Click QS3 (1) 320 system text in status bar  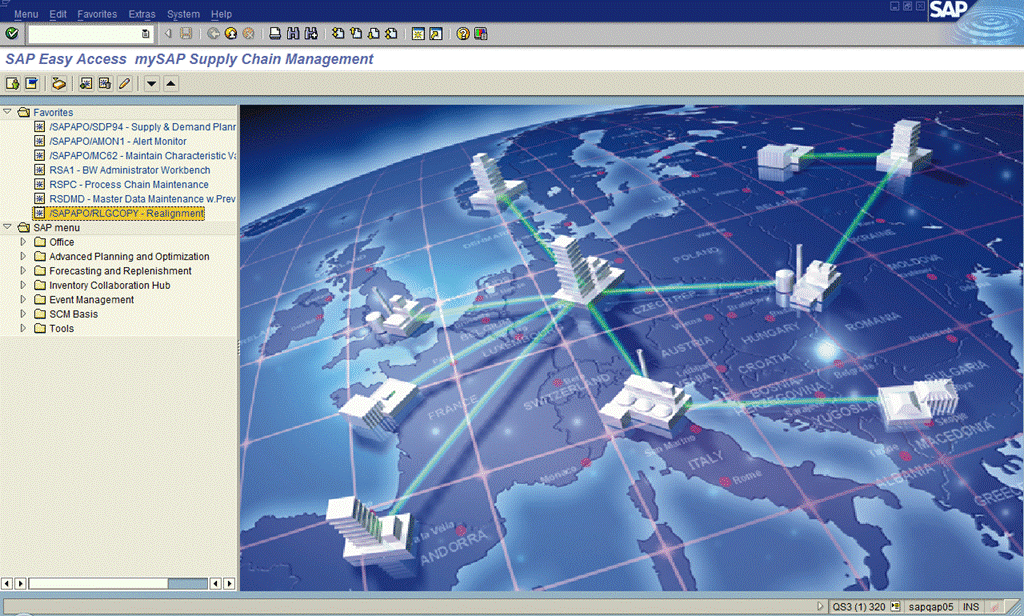pyautogui.click(x=859, y=607)
